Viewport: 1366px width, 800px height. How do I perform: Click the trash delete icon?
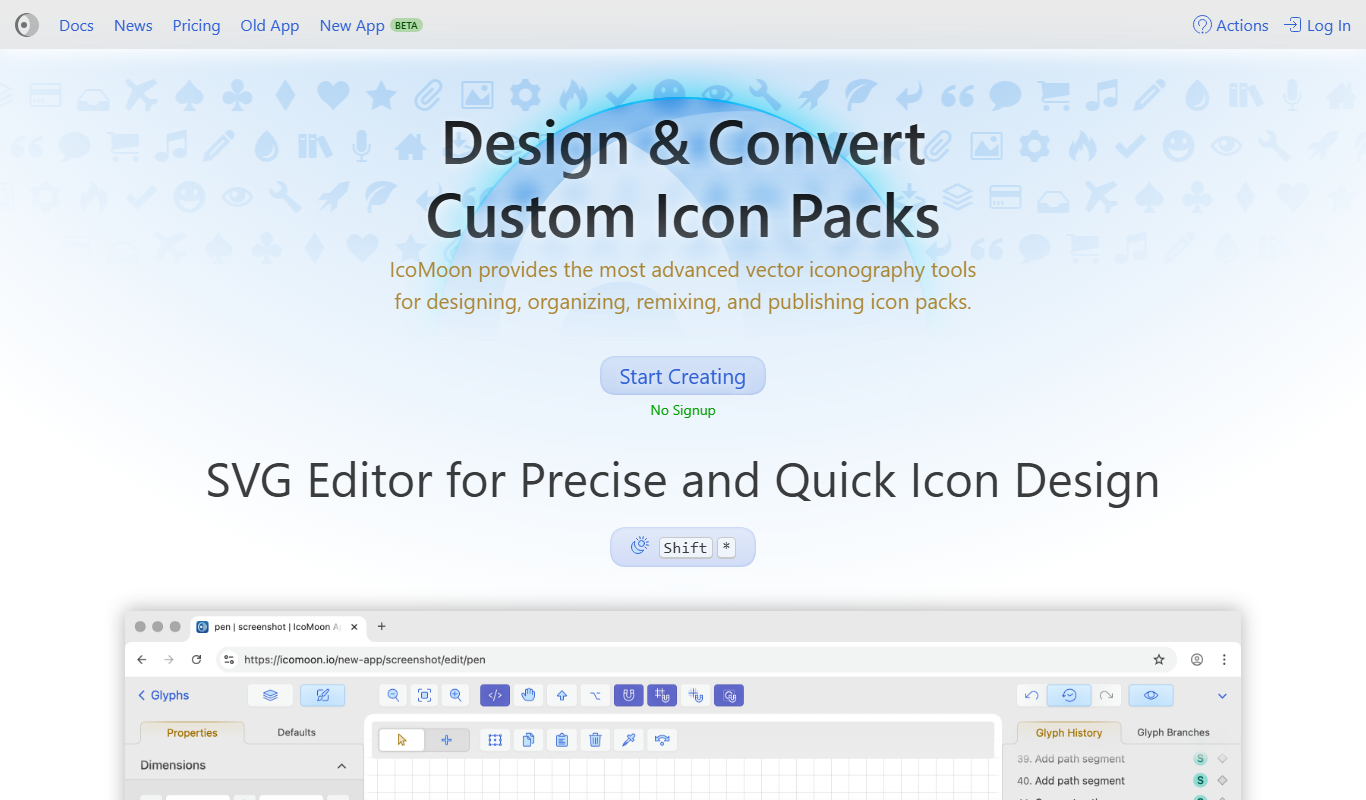click(x=595, y=740)
